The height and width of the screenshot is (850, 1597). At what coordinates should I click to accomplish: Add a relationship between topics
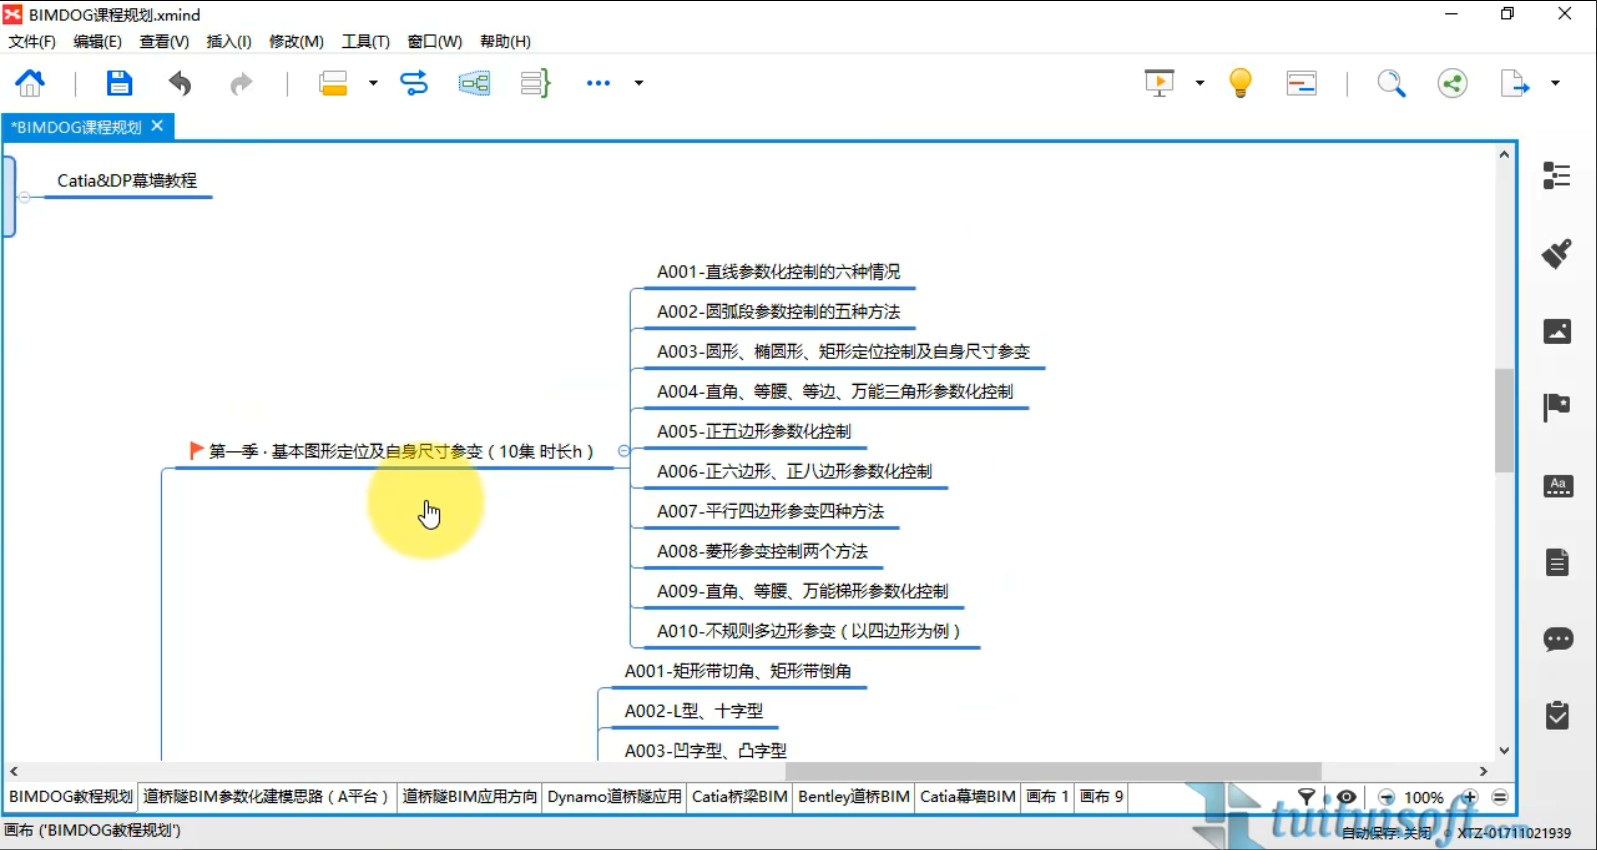[x=414, y=83]
